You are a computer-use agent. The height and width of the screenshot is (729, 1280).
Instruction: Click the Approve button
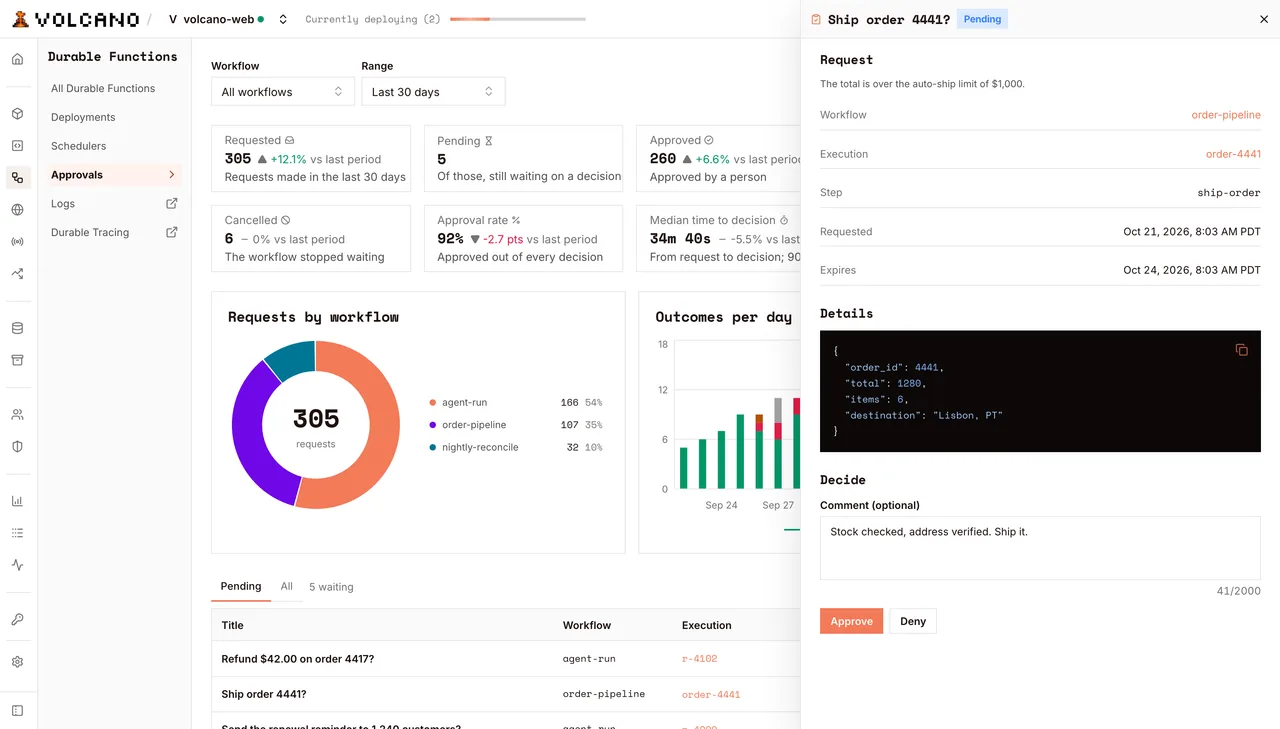(x=852, y=621)
